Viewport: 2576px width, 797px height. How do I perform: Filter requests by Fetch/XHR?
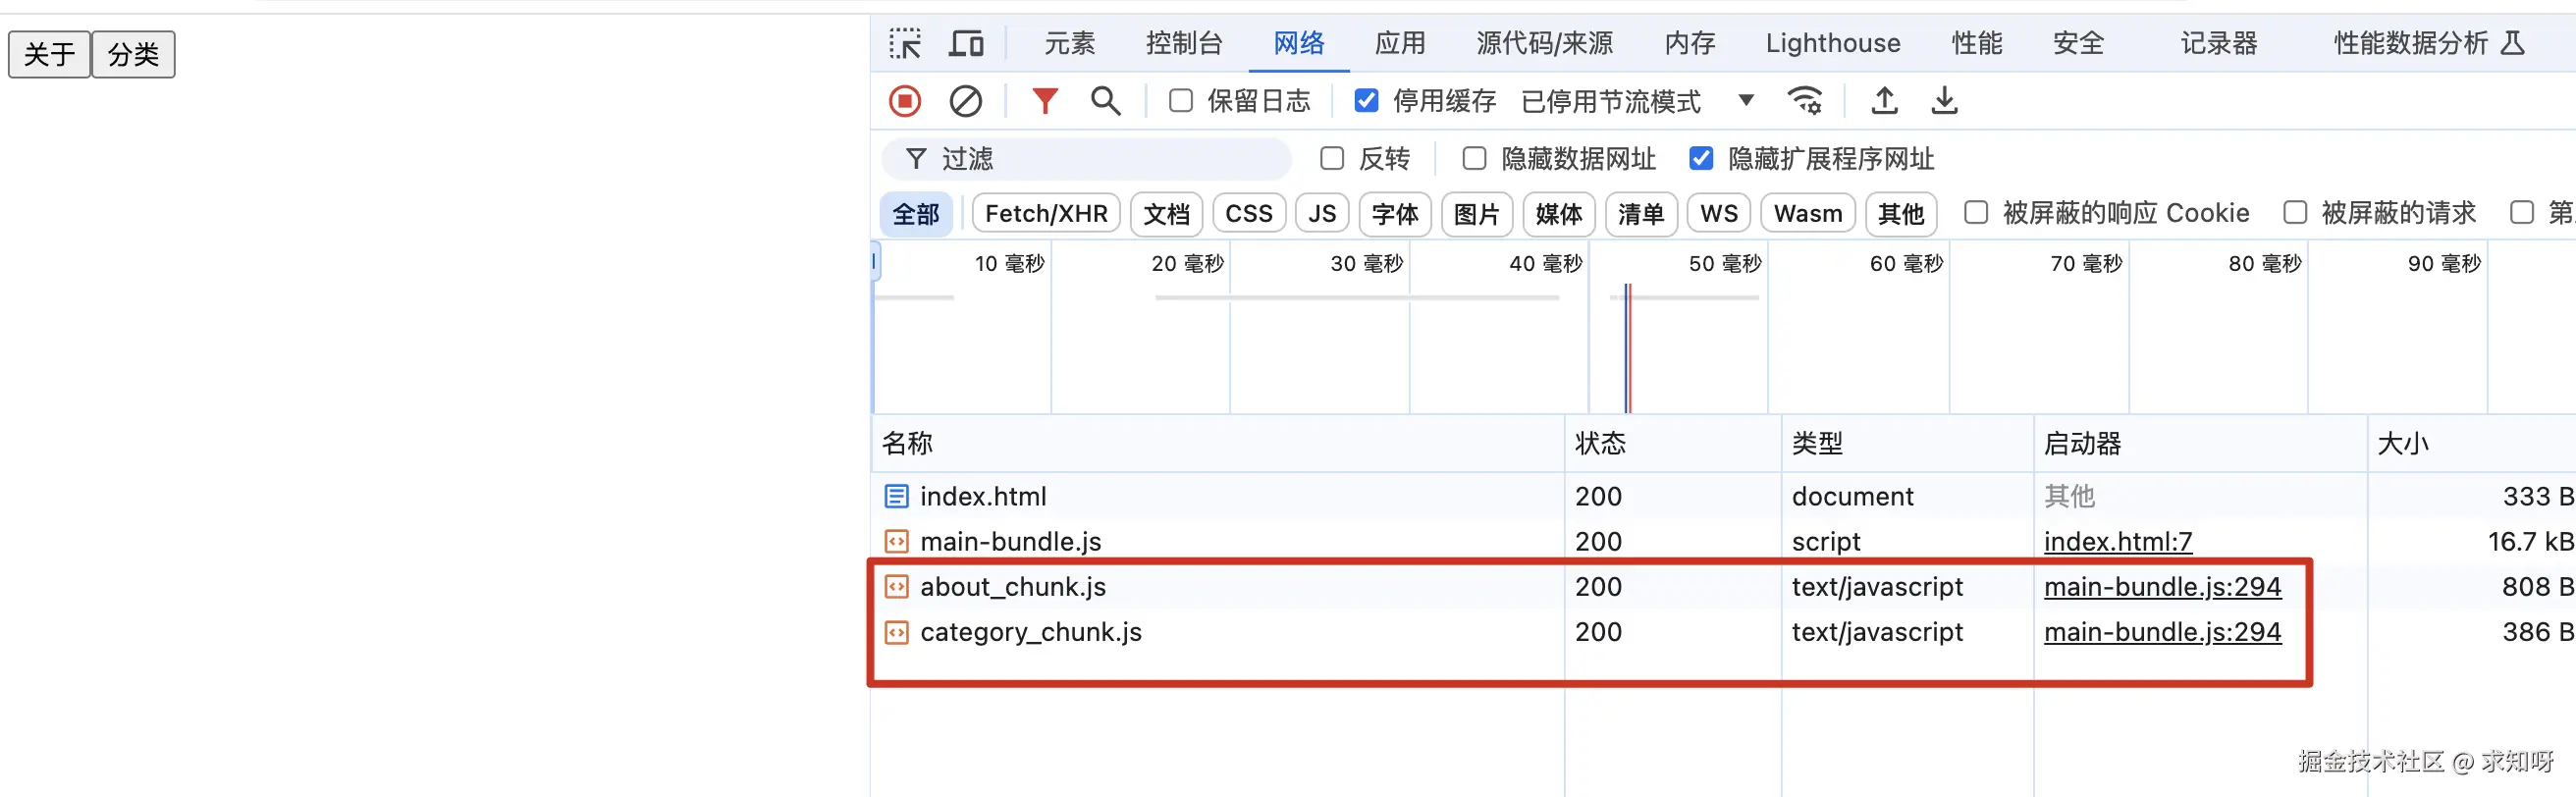click(1046, 214)
